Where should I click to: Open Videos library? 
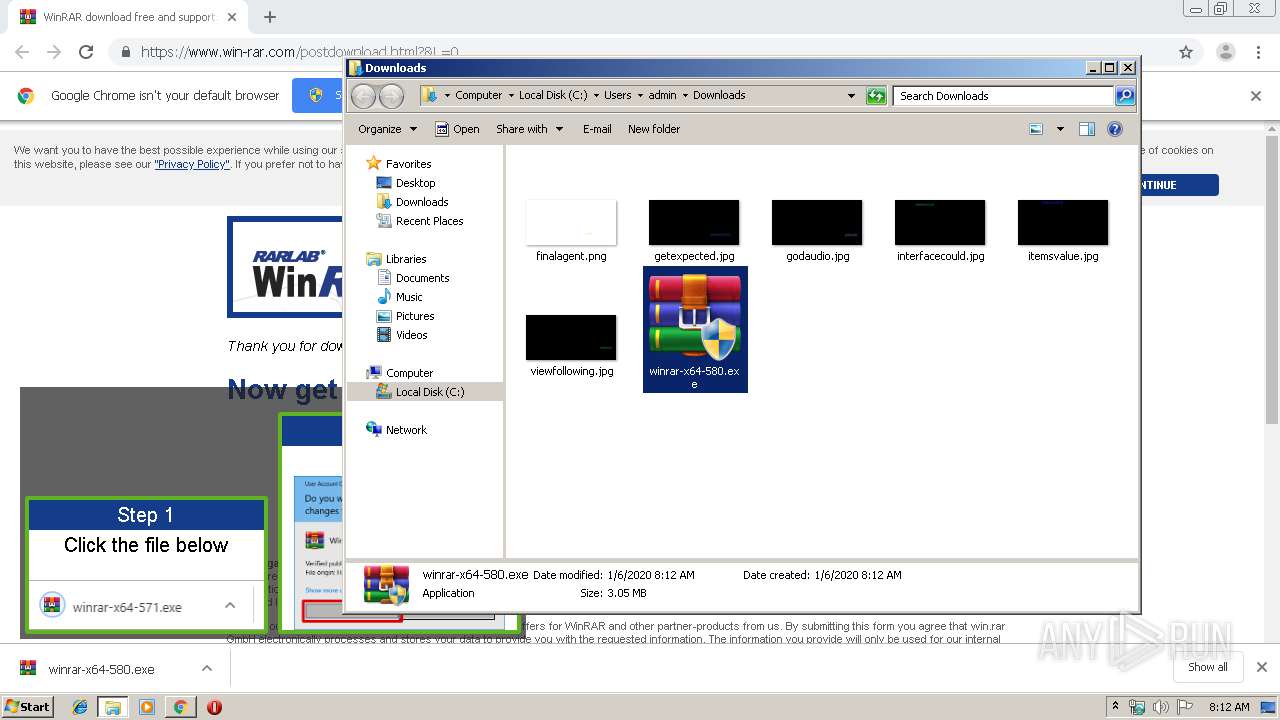[x=411, y=335]
